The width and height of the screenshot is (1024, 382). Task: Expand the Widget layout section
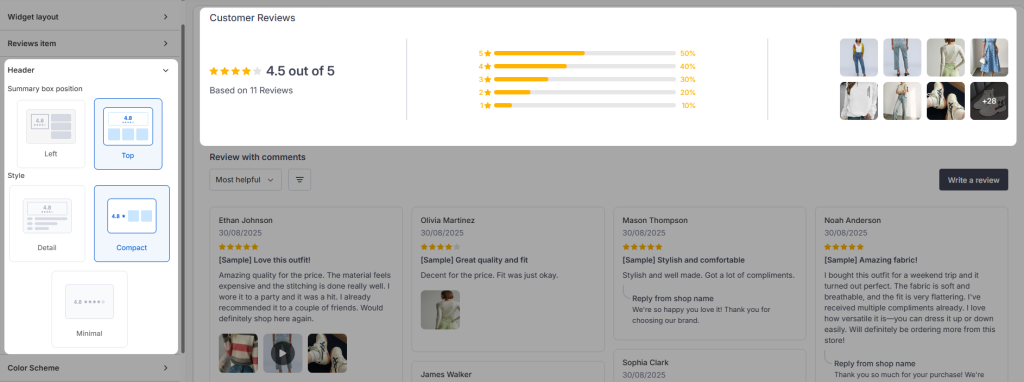point(89,17)
